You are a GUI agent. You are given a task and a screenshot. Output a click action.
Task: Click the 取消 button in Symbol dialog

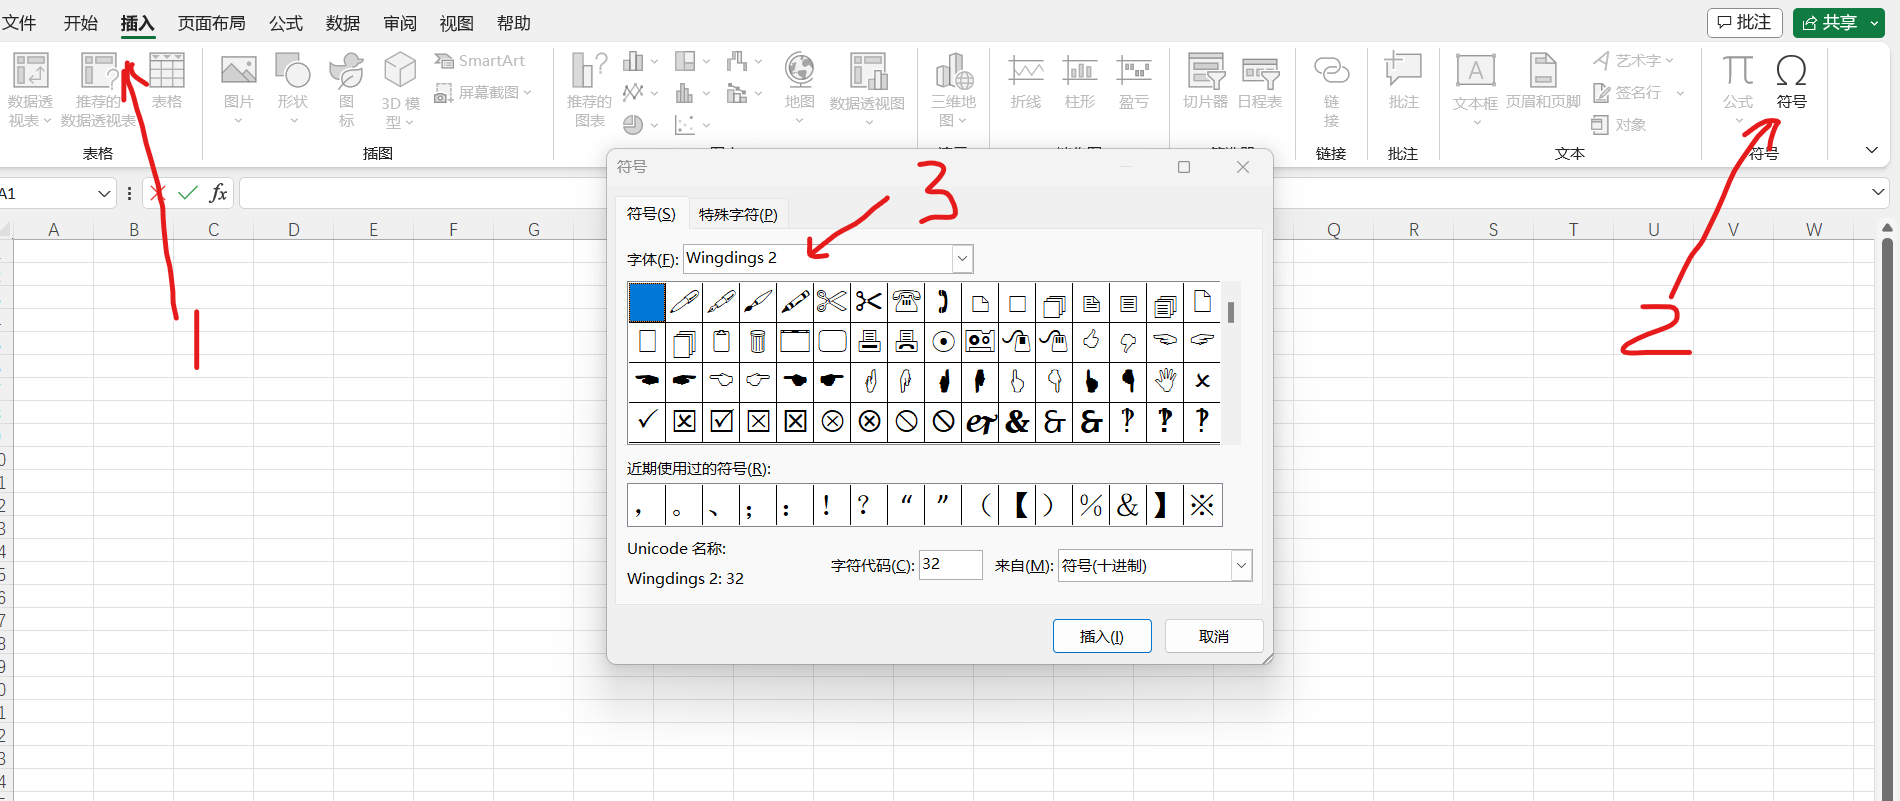tap(1214, 636)
